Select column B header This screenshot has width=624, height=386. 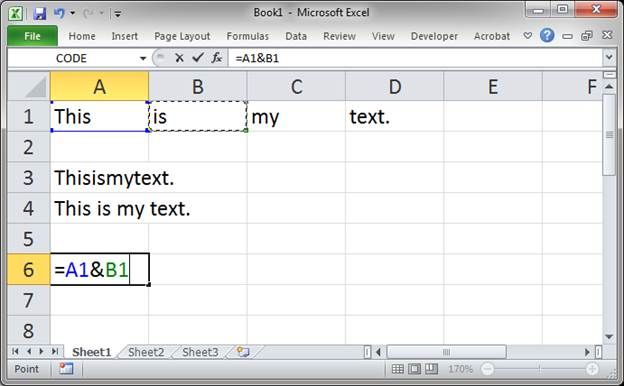pos(198,86)
